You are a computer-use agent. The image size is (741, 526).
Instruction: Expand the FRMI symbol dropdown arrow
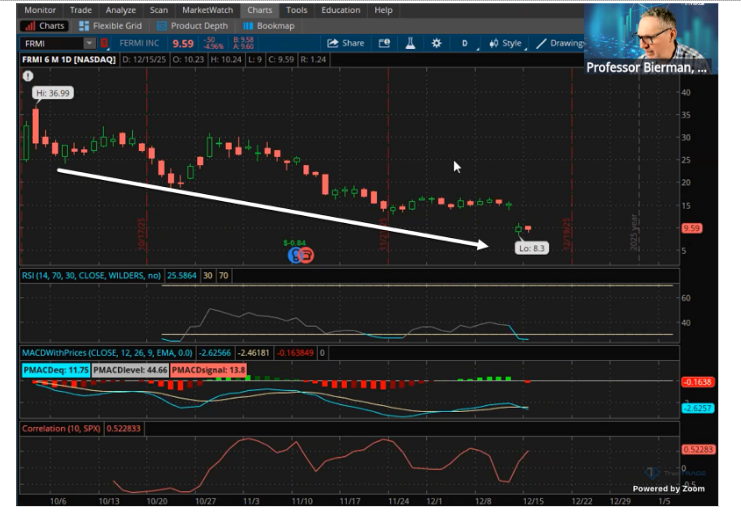coord(90,44)
